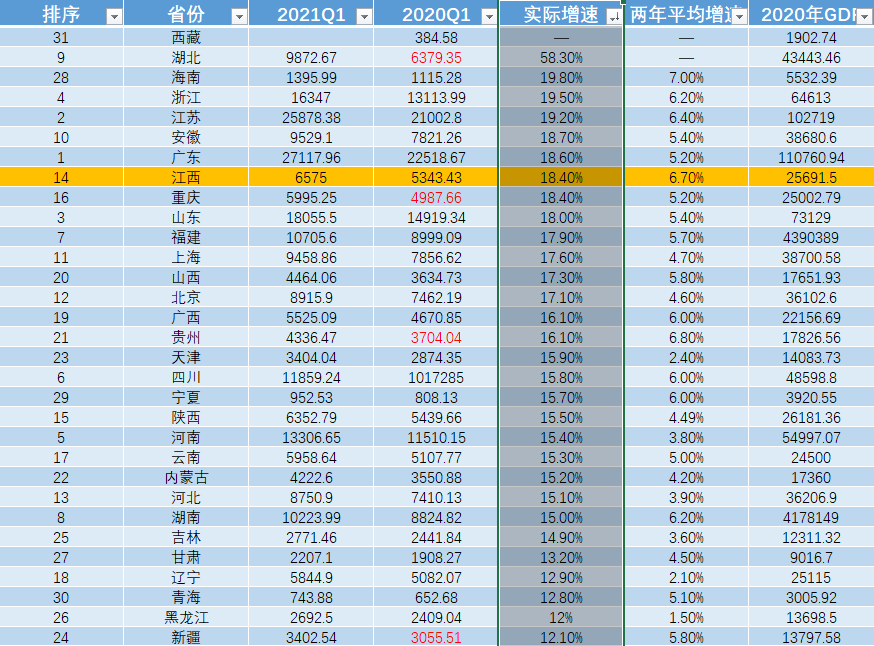Screen dimensions: 874x646
Task: Click red value 4987.66 for 重庆
Action: 436,197
